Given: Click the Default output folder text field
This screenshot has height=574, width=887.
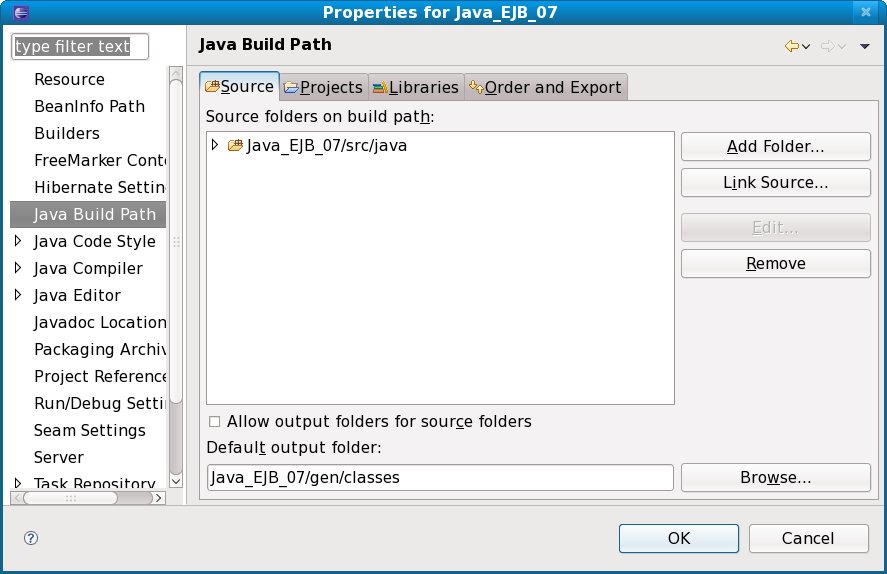Looking at the screenshot, I should tap(440, 478).
